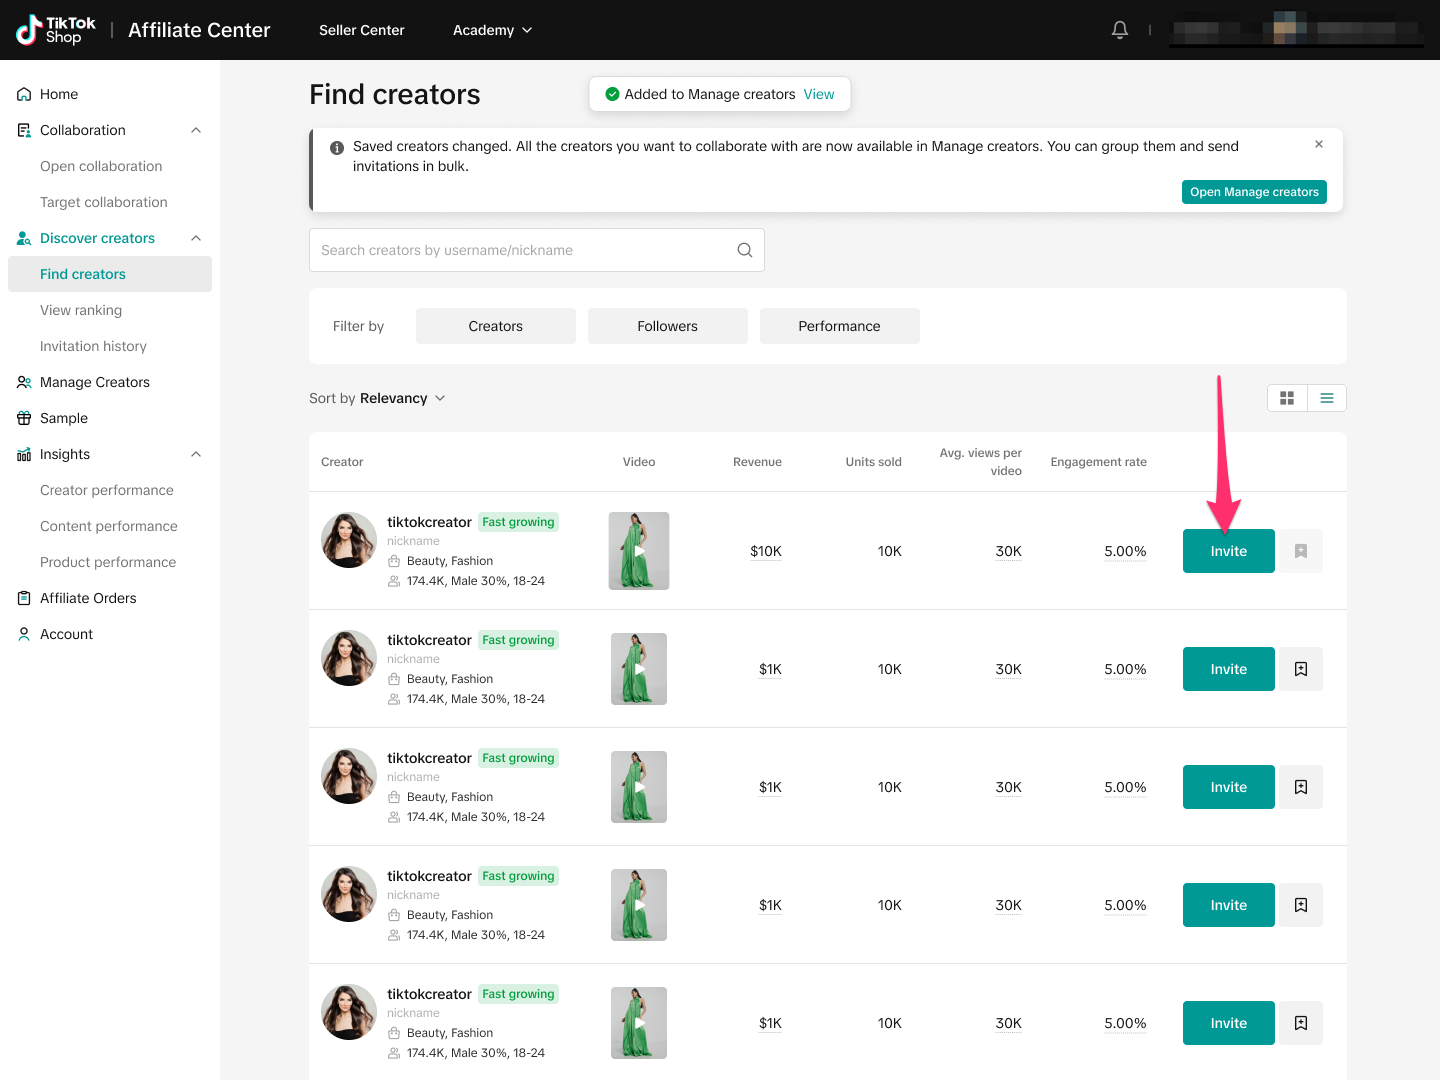Image resolution: width=1440 pixels, height=1080 pixels.
Task: Collapse the Collapse Collaboration sidebar section
Action: (196, 130)
